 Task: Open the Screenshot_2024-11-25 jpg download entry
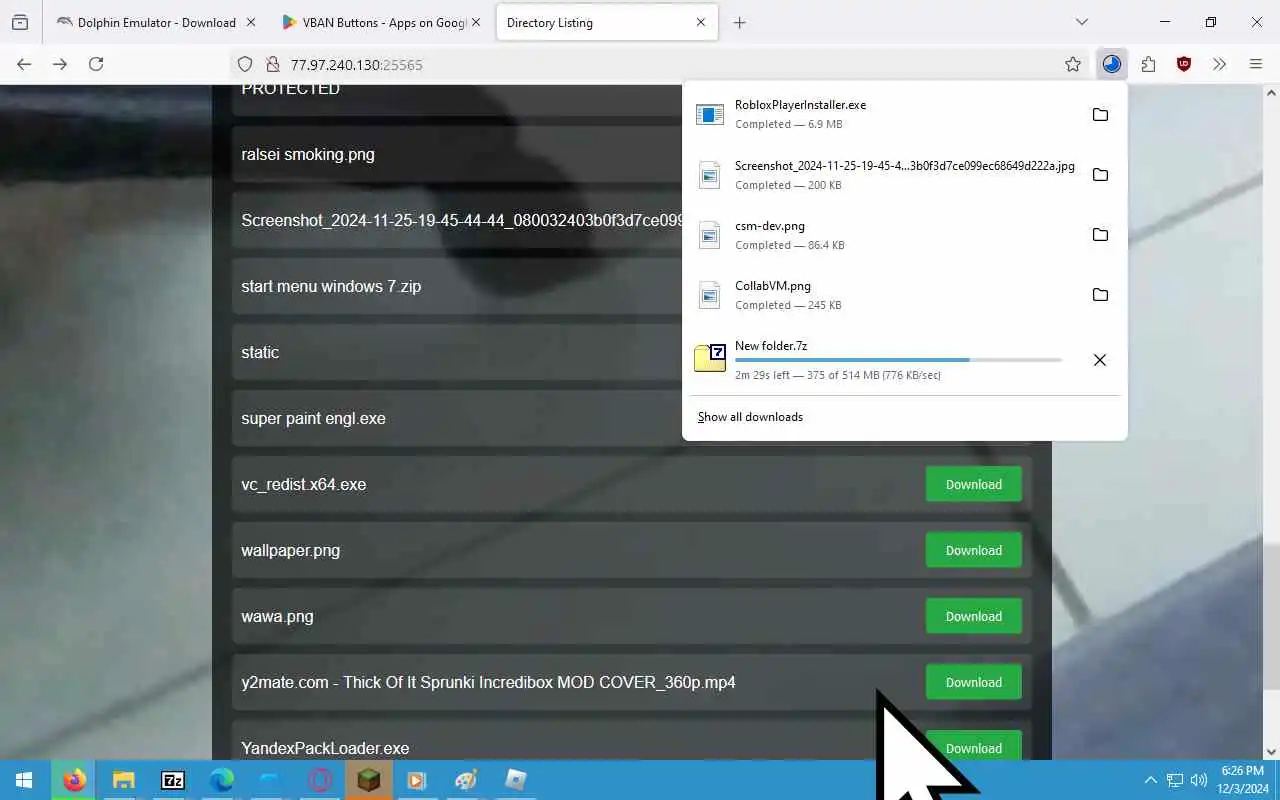(885, 174)
